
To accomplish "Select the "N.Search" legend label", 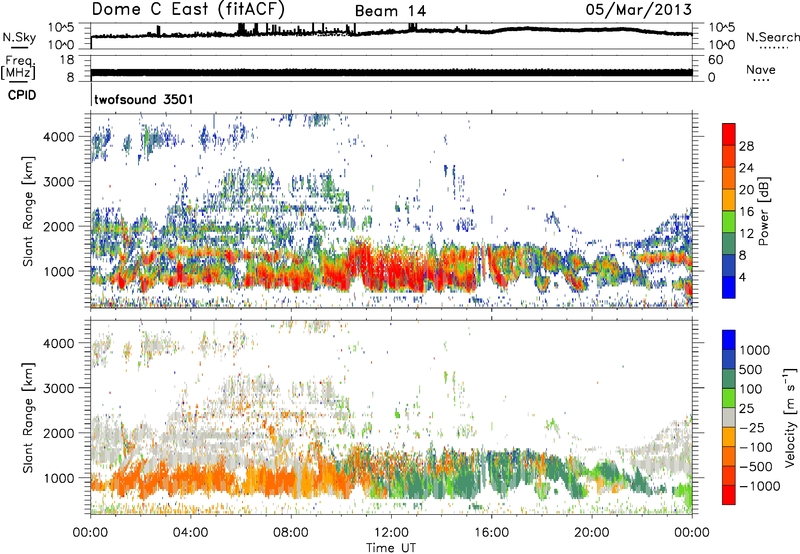I will (x=772, y=37).
